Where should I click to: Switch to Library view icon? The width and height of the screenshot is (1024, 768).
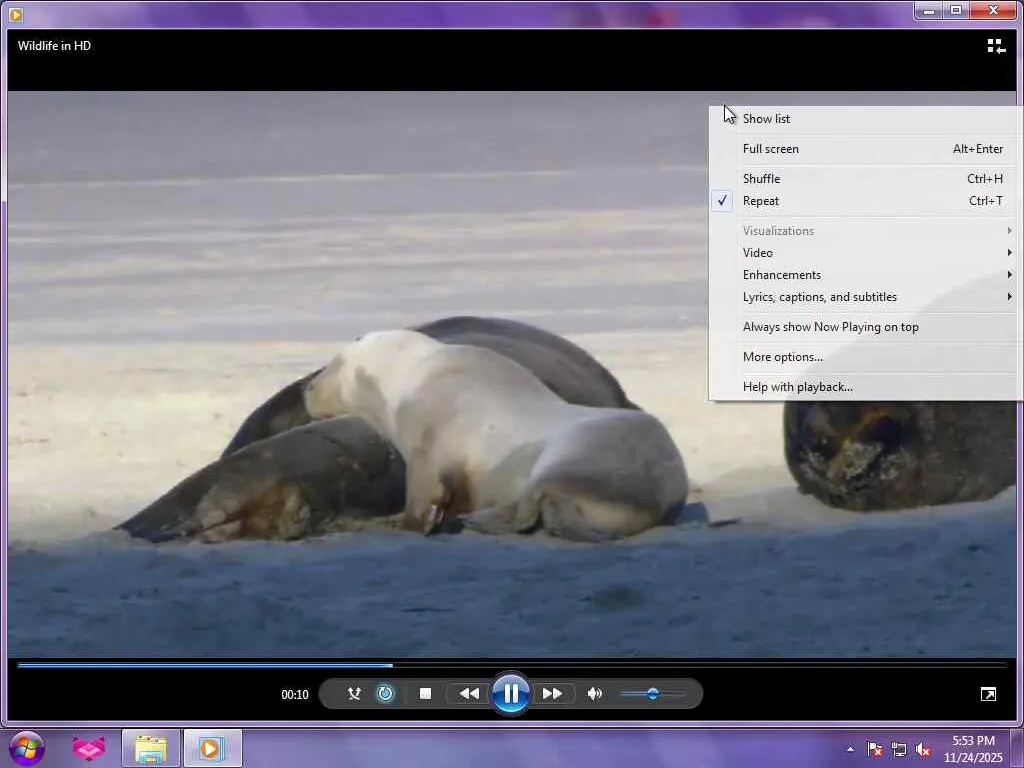[995, 46]
